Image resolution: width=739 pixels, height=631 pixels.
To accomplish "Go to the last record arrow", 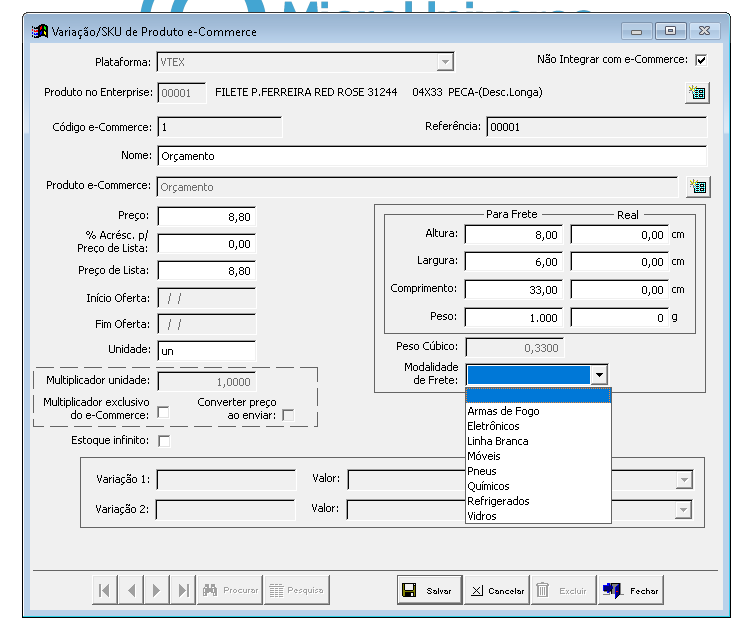I will (183, 590).
